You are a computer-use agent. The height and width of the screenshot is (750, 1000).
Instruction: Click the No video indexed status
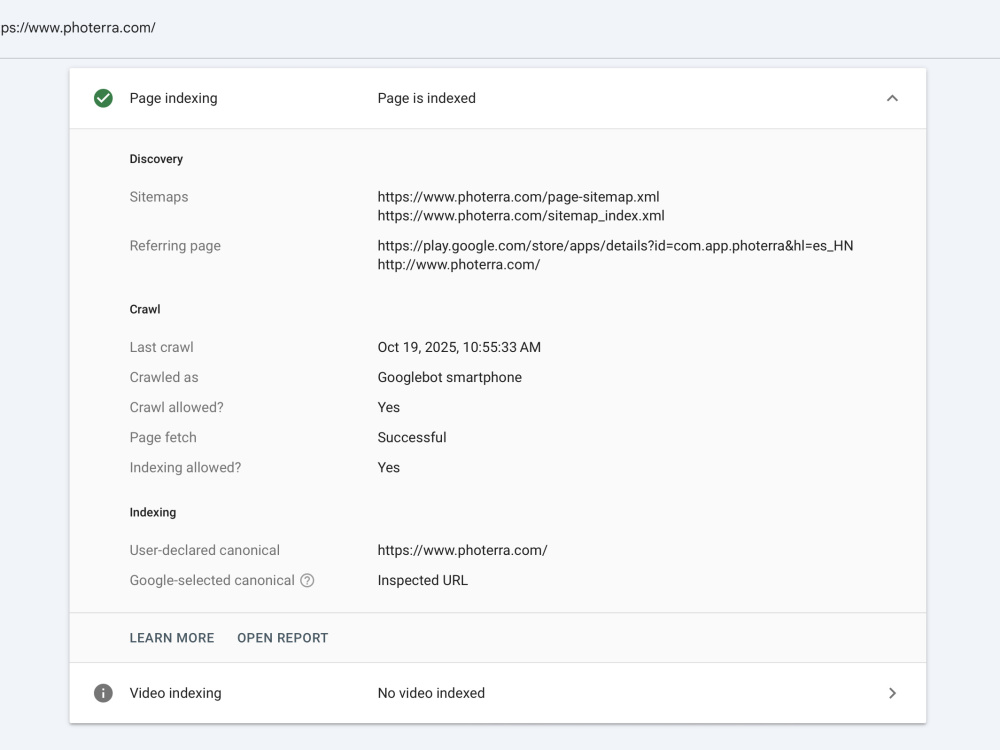point(431,693)
